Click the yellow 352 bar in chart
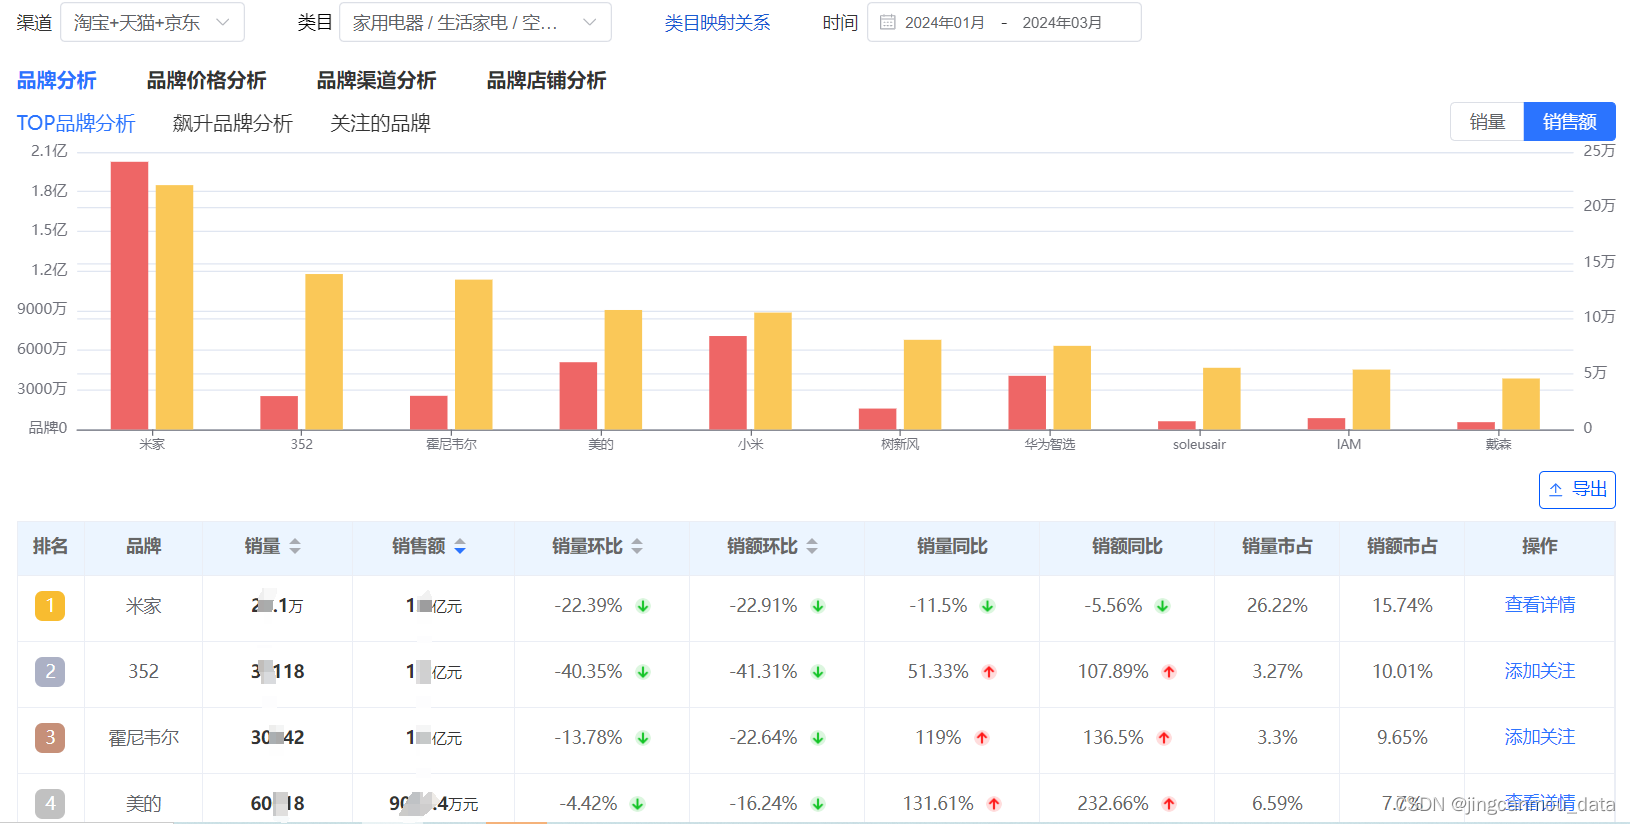 (324, 352)
